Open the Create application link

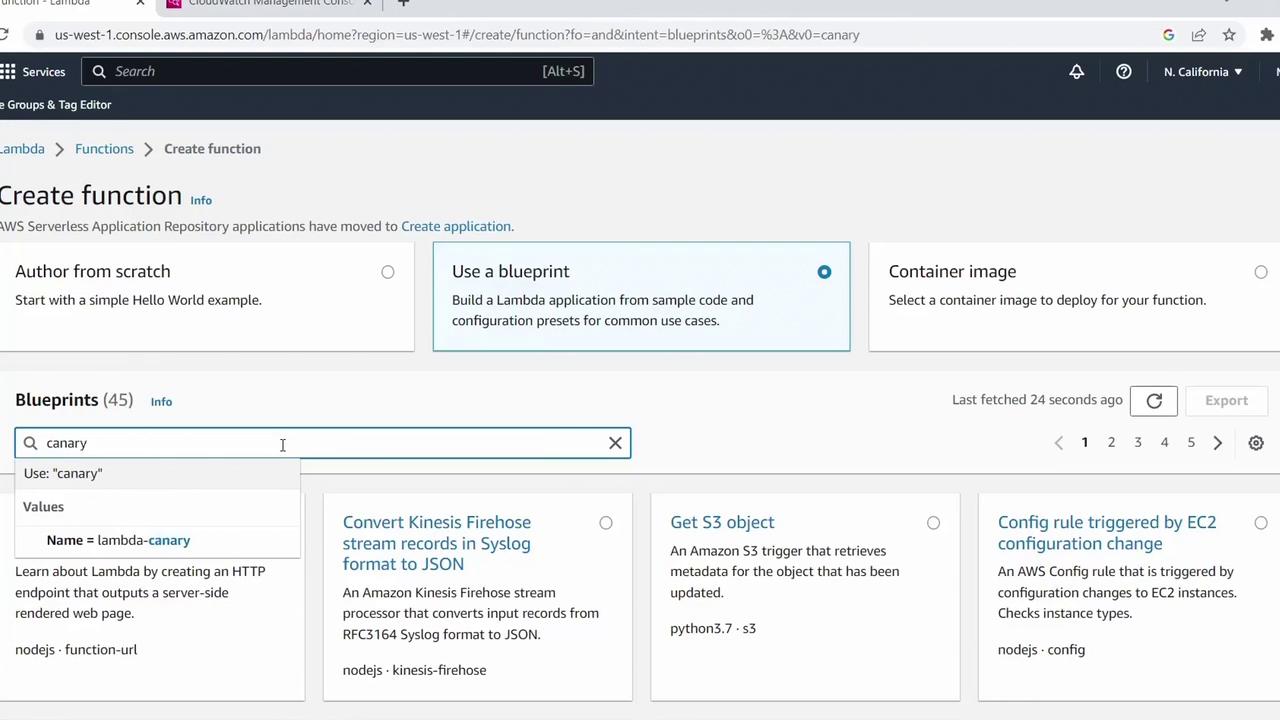(x=456, y=226)
